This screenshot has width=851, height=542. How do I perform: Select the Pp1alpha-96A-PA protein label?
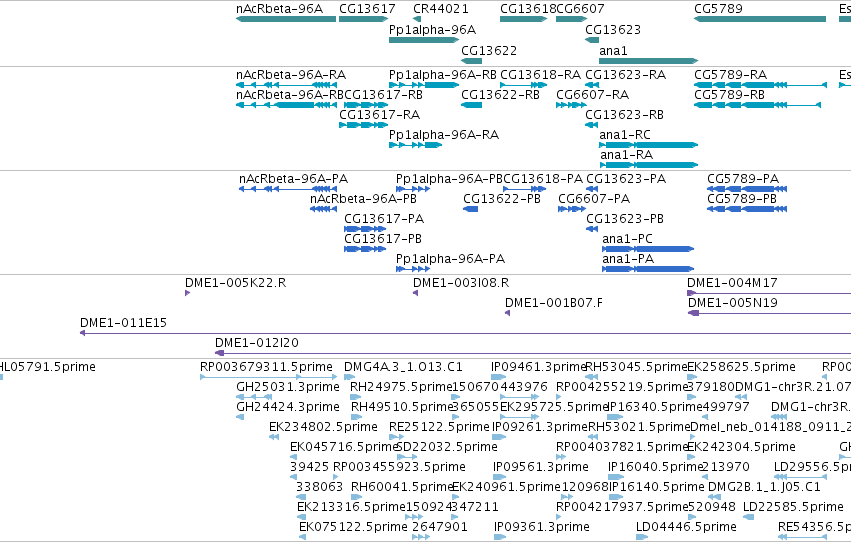450,259
